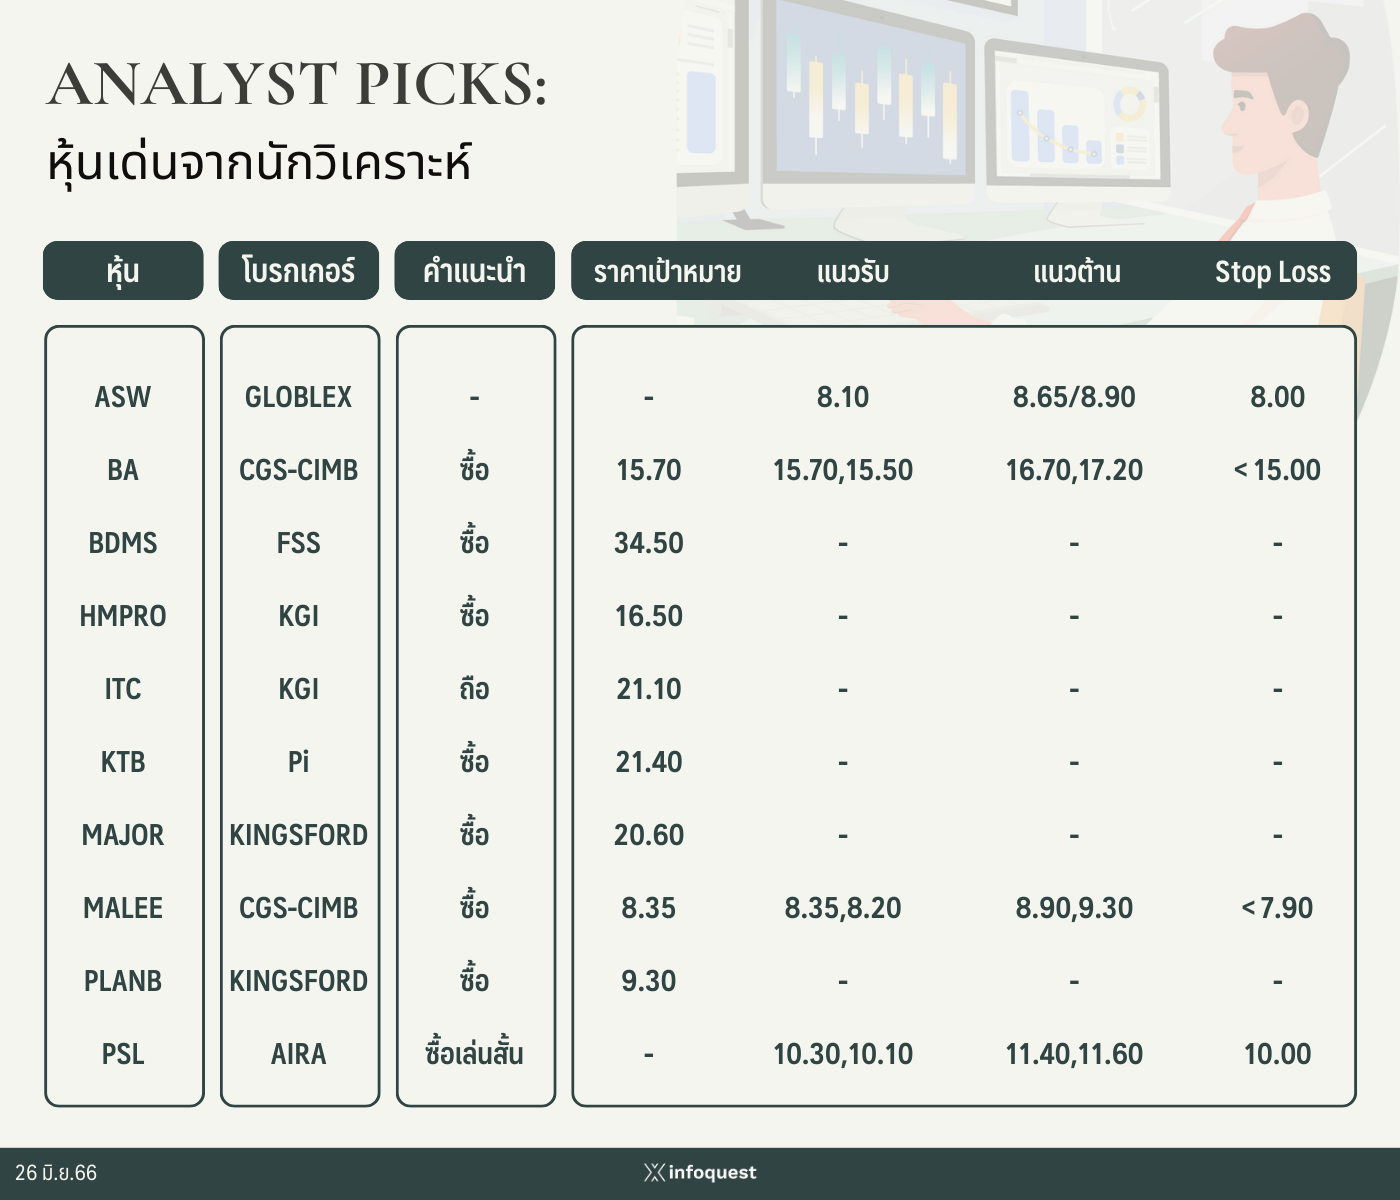Image resolution: width=1400 pixels, height=1200 pixels.
Task: Click the 8.65/8.90 resistance value
Action: (1074, 397)
